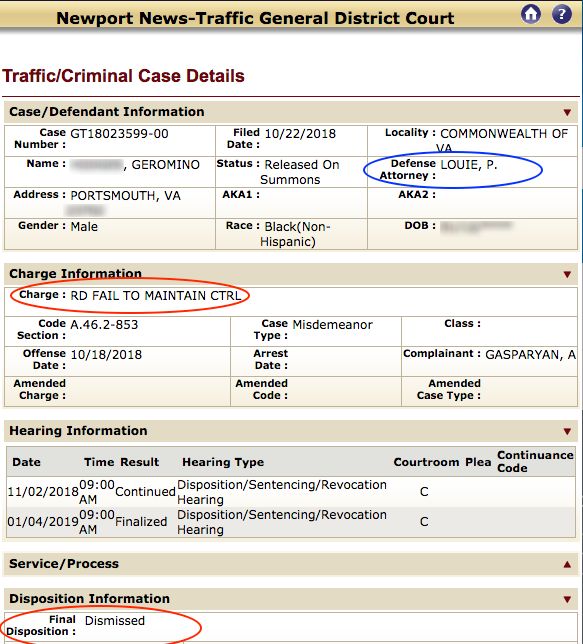Click the Date column header
The height and width of the screenshot is (644, 583).
[26, 462]
